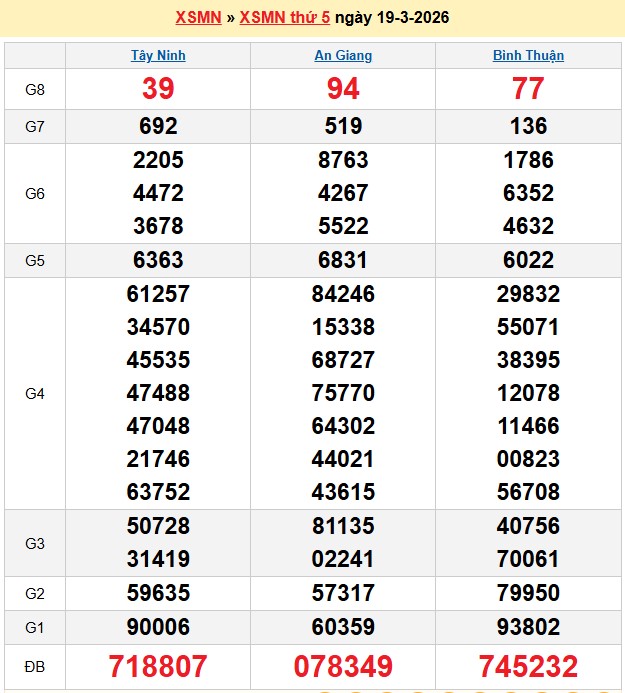Click Bình Thuận special prize 745232
The width and height of the screenshot is (625, 693).
point(528,667)
